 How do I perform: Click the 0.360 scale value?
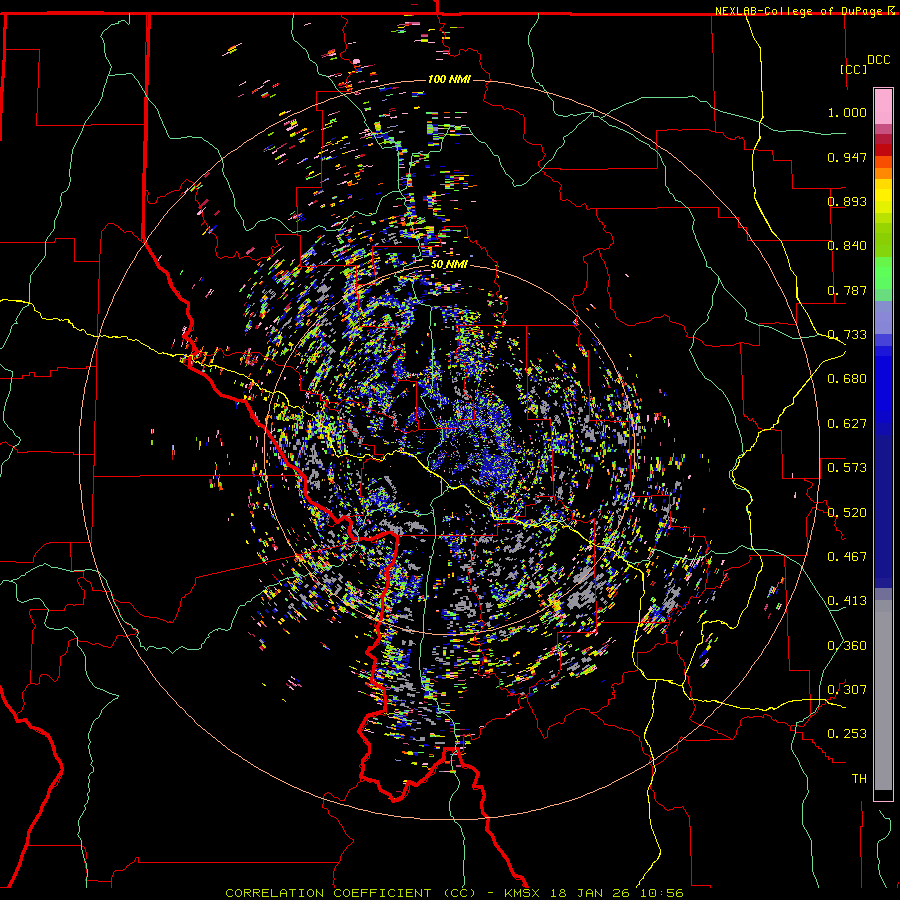tap(847, 645)
